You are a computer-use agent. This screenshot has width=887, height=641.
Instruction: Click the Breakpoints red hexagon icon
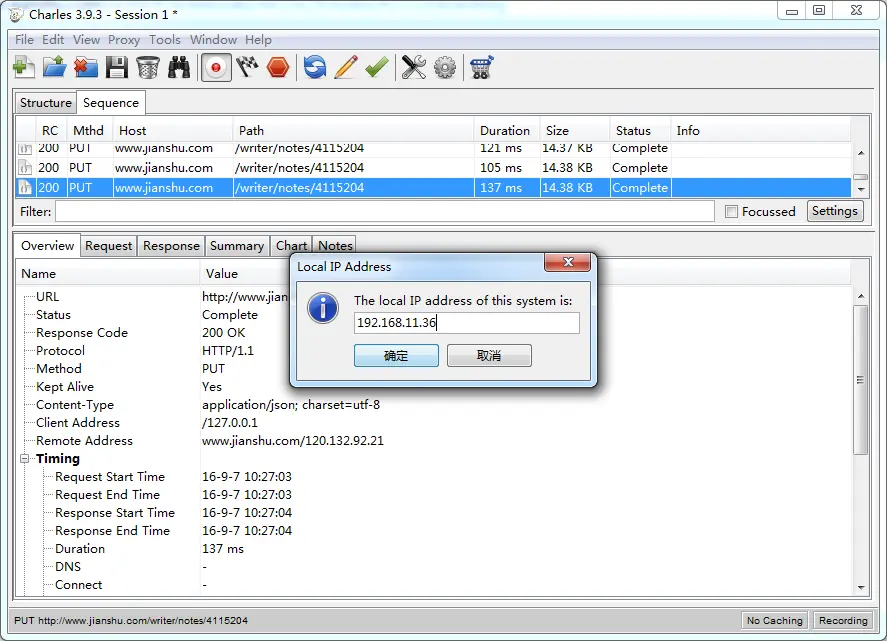coord(278,67)
